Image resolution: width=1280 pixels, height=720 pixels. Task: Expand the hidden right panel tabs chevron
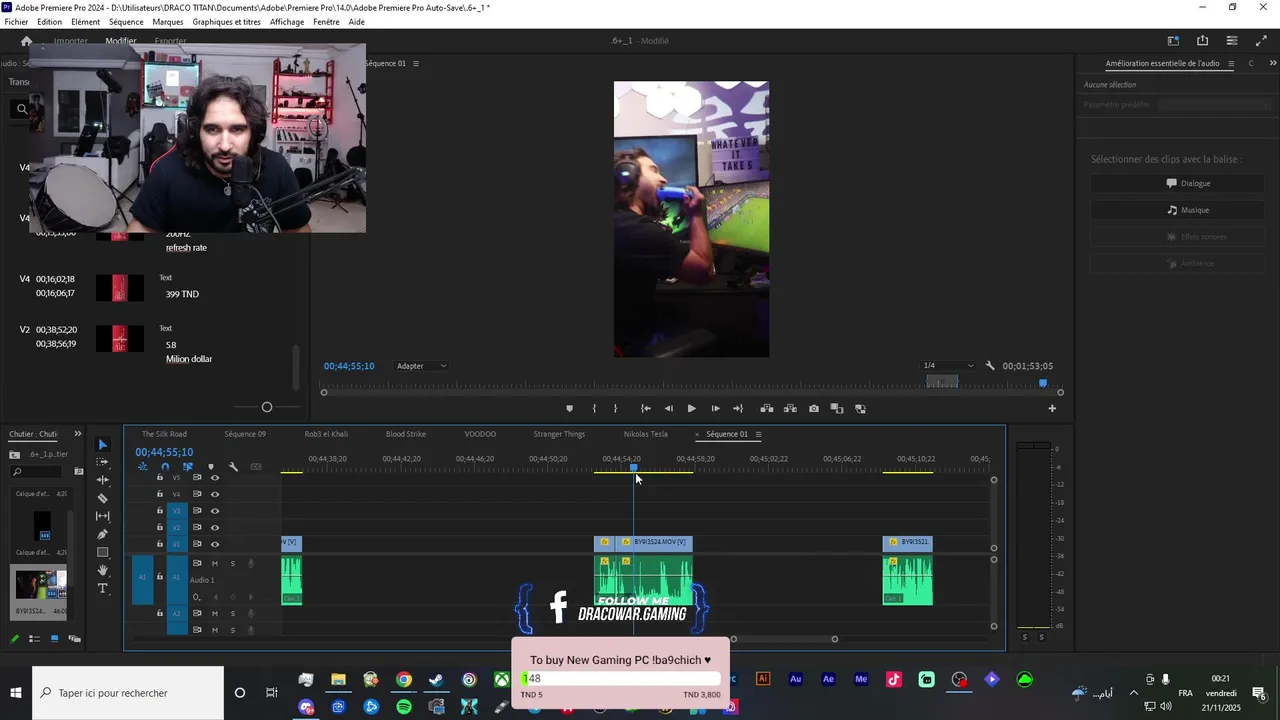coord(1272,63)
